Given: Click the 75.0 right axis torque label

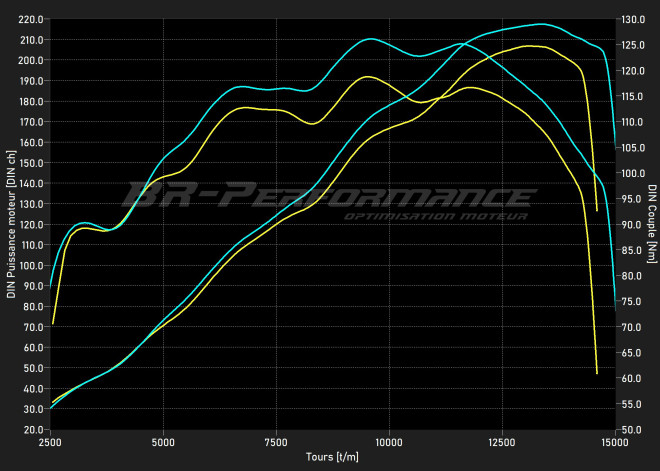Looking at the screenshot, I should click(x=630, y=301).
